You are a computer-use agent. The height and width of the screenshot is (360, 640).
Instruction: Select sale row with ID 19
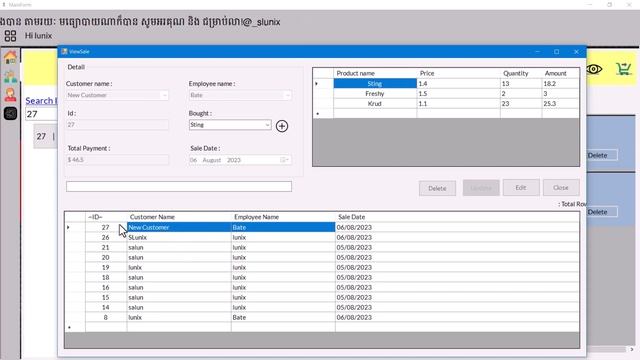pos(322,267)
